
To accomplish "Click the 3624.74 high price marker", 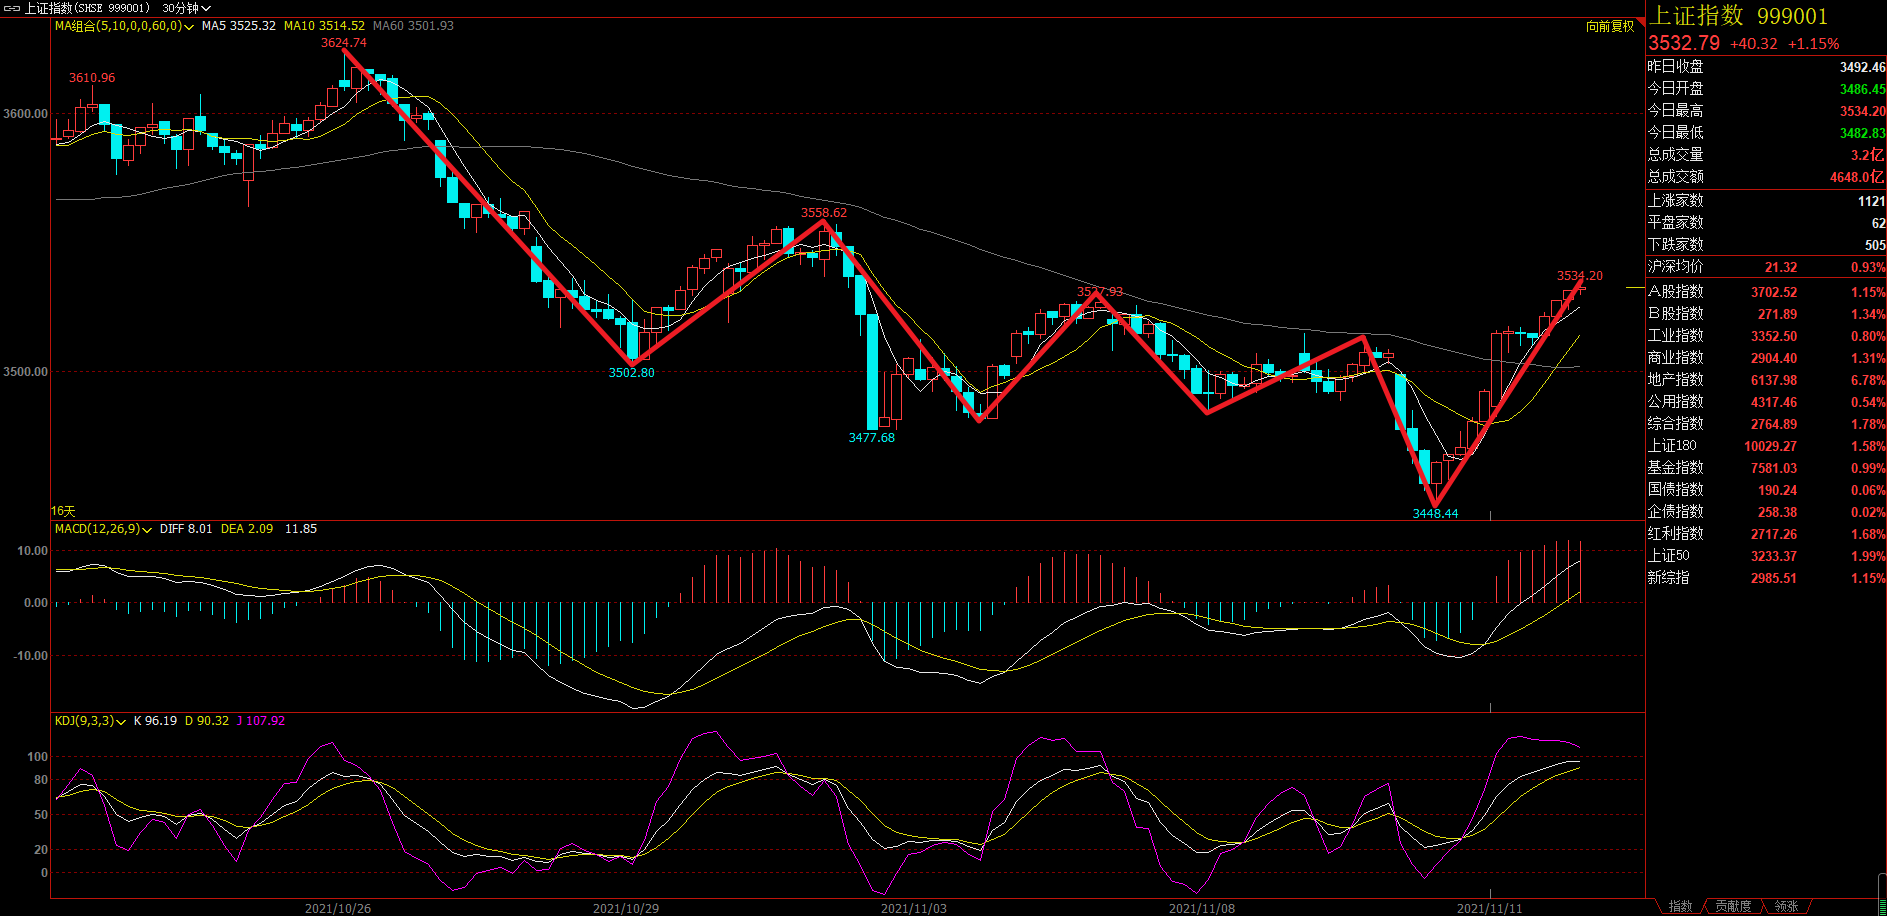I will tap(343, 43).
